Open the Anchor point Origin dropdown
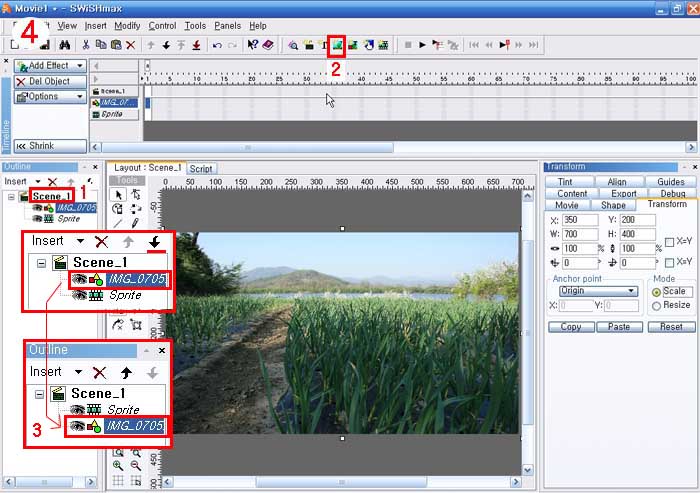The width and height of the screenshot is (700, 493). tap(598, 291)
